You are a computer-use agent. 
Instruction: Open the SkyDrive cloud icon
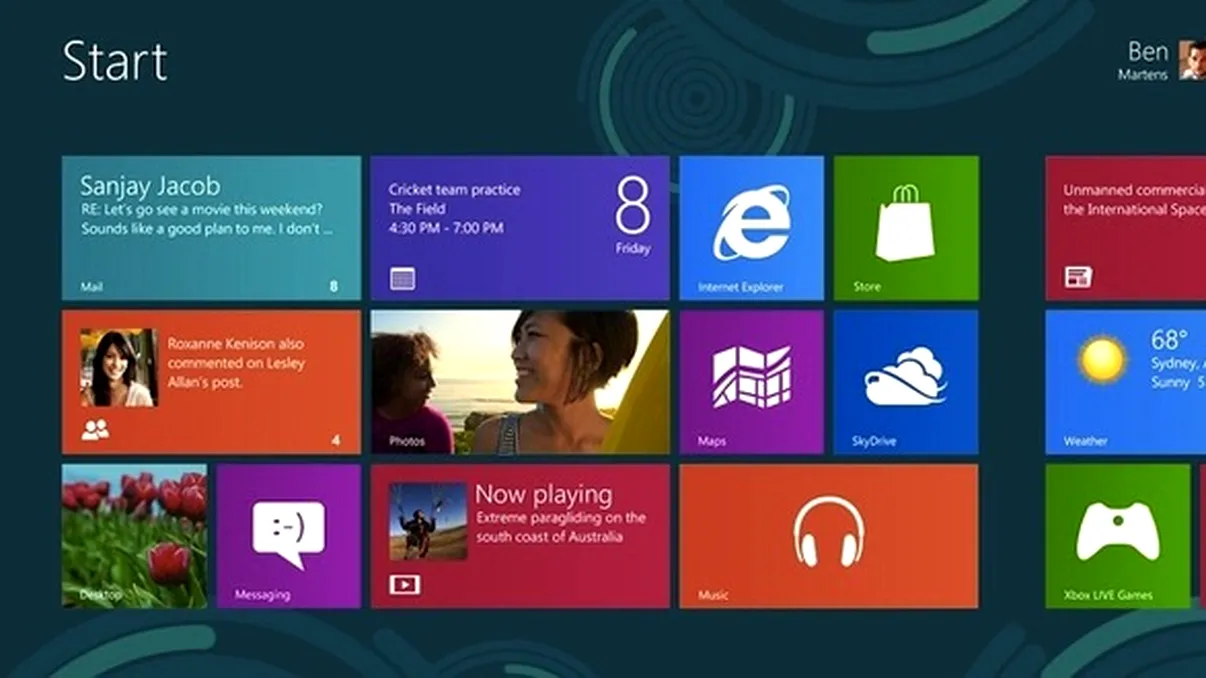tap(905, 377)
